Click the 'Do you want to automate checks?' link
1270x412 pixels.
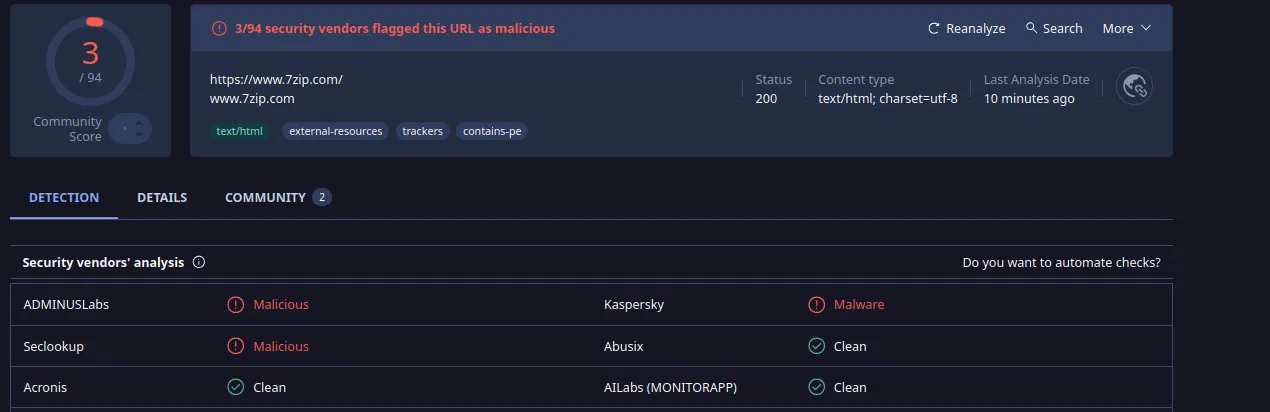[x=1061, y=263]
